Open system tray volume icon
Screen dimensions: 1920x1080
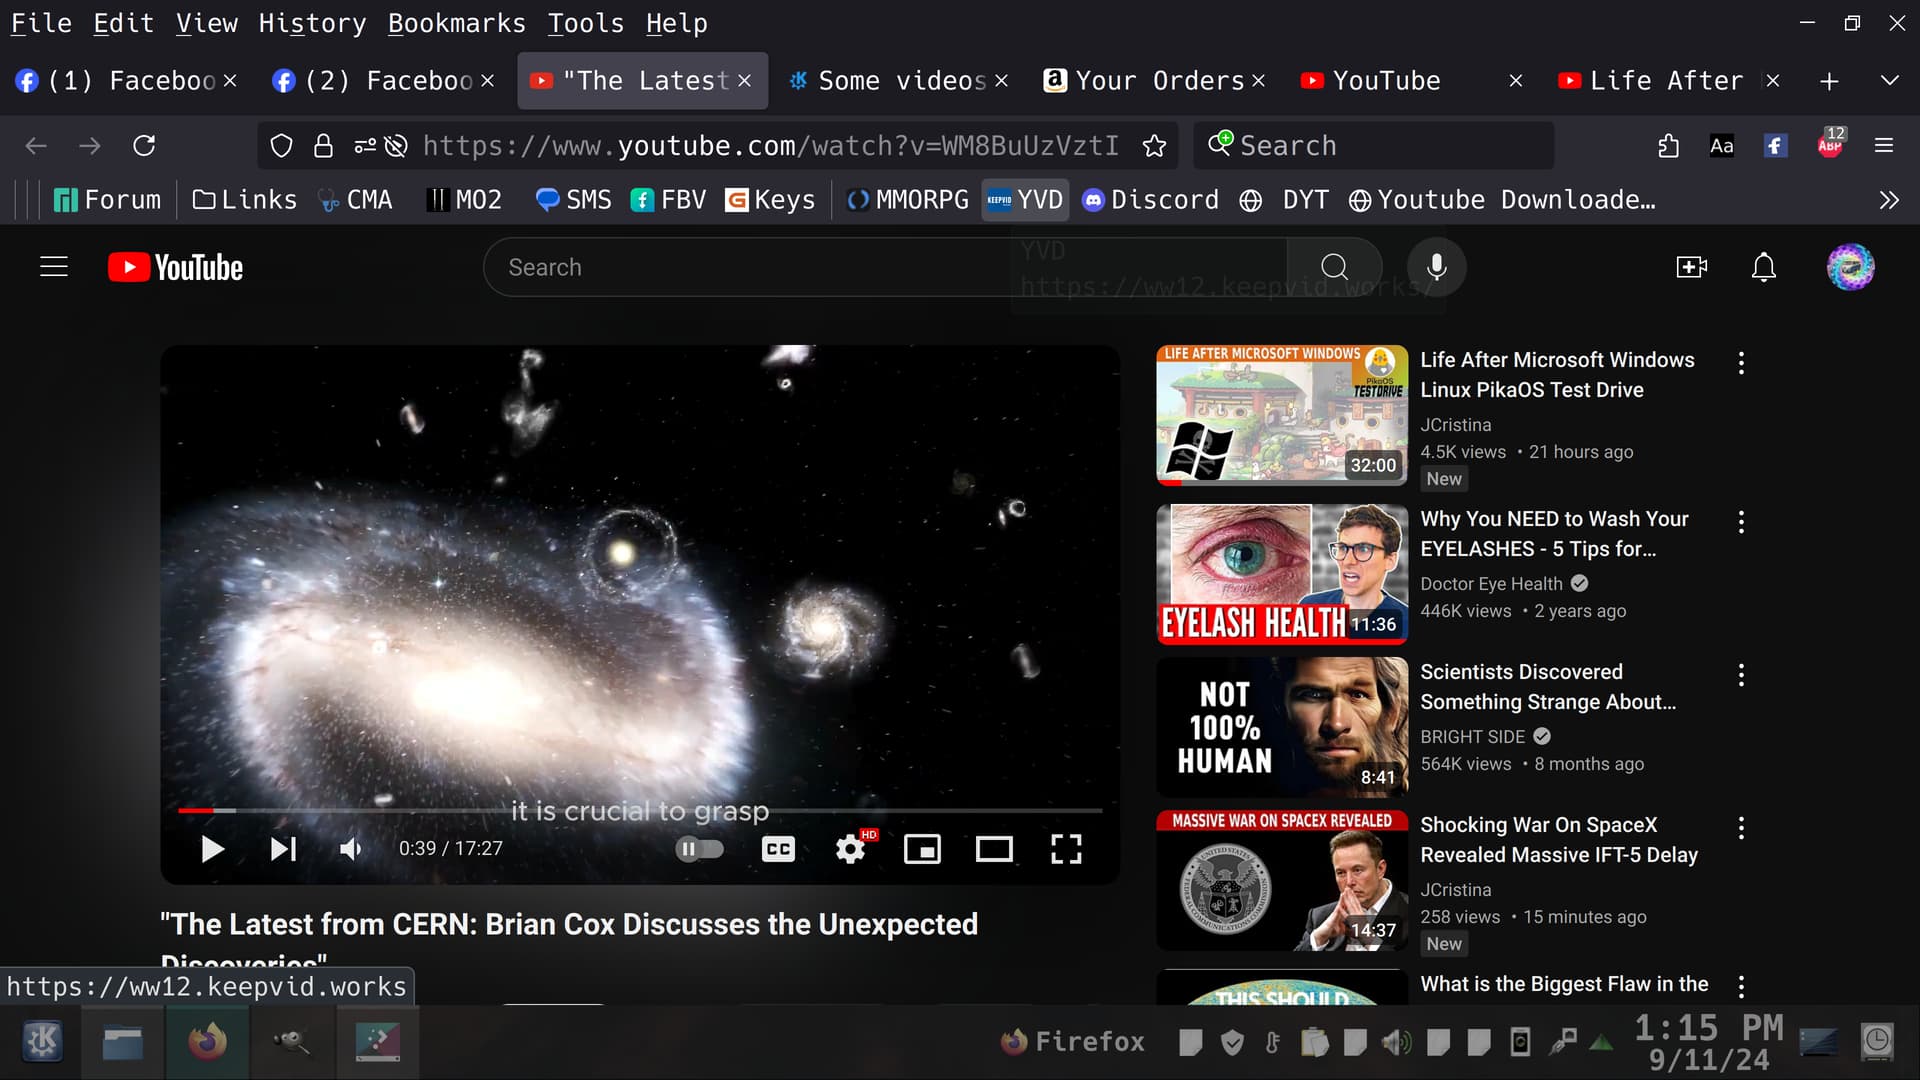pos(1396,1043)
